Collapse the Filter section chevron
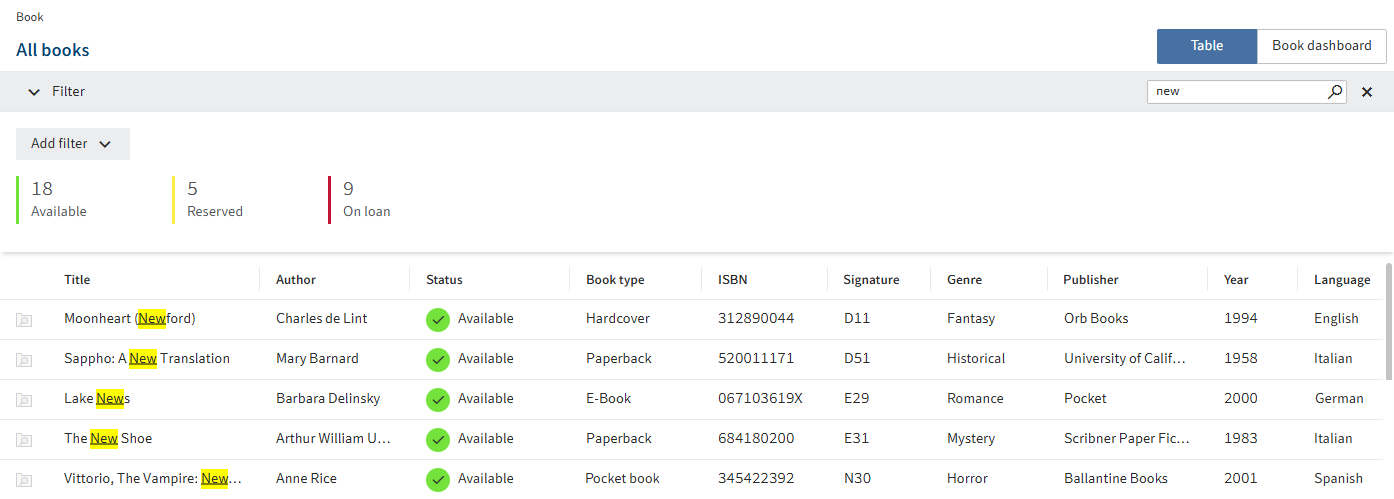The image size is (1394, 499). 34,92
